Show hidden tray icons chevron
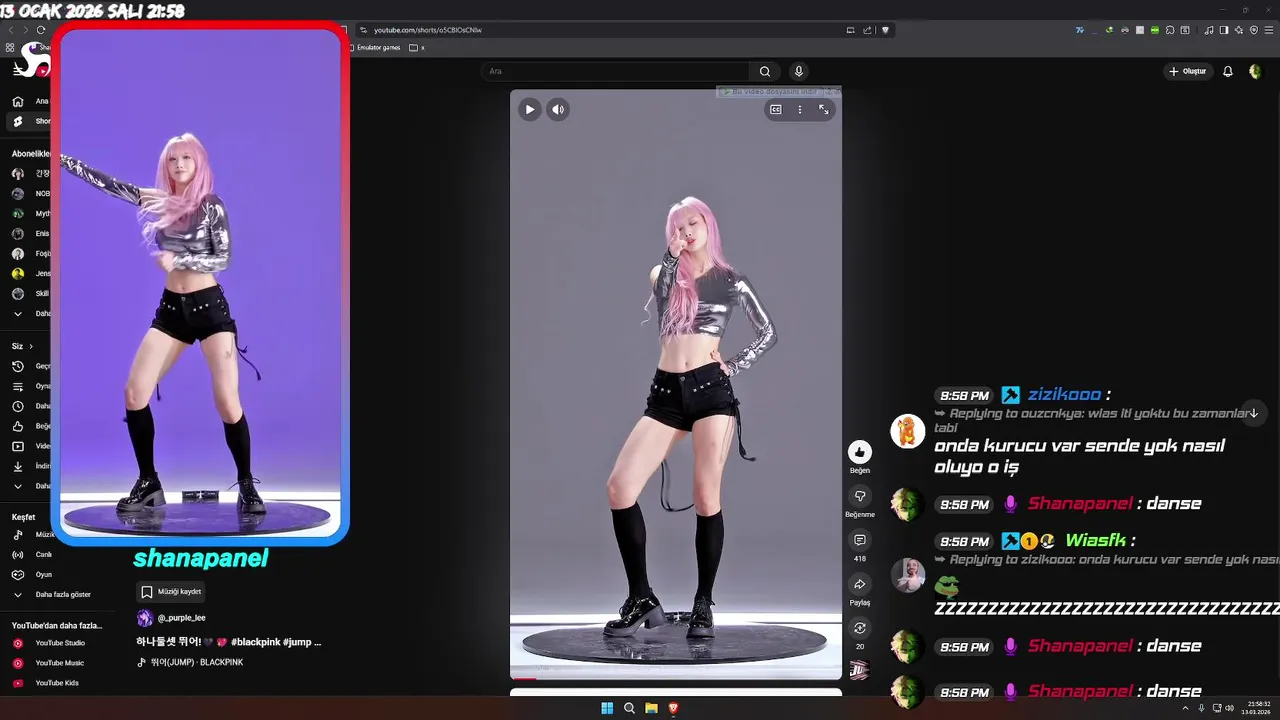The height and width of the screenshot is (720, 1280). (x=1186, y=708)
